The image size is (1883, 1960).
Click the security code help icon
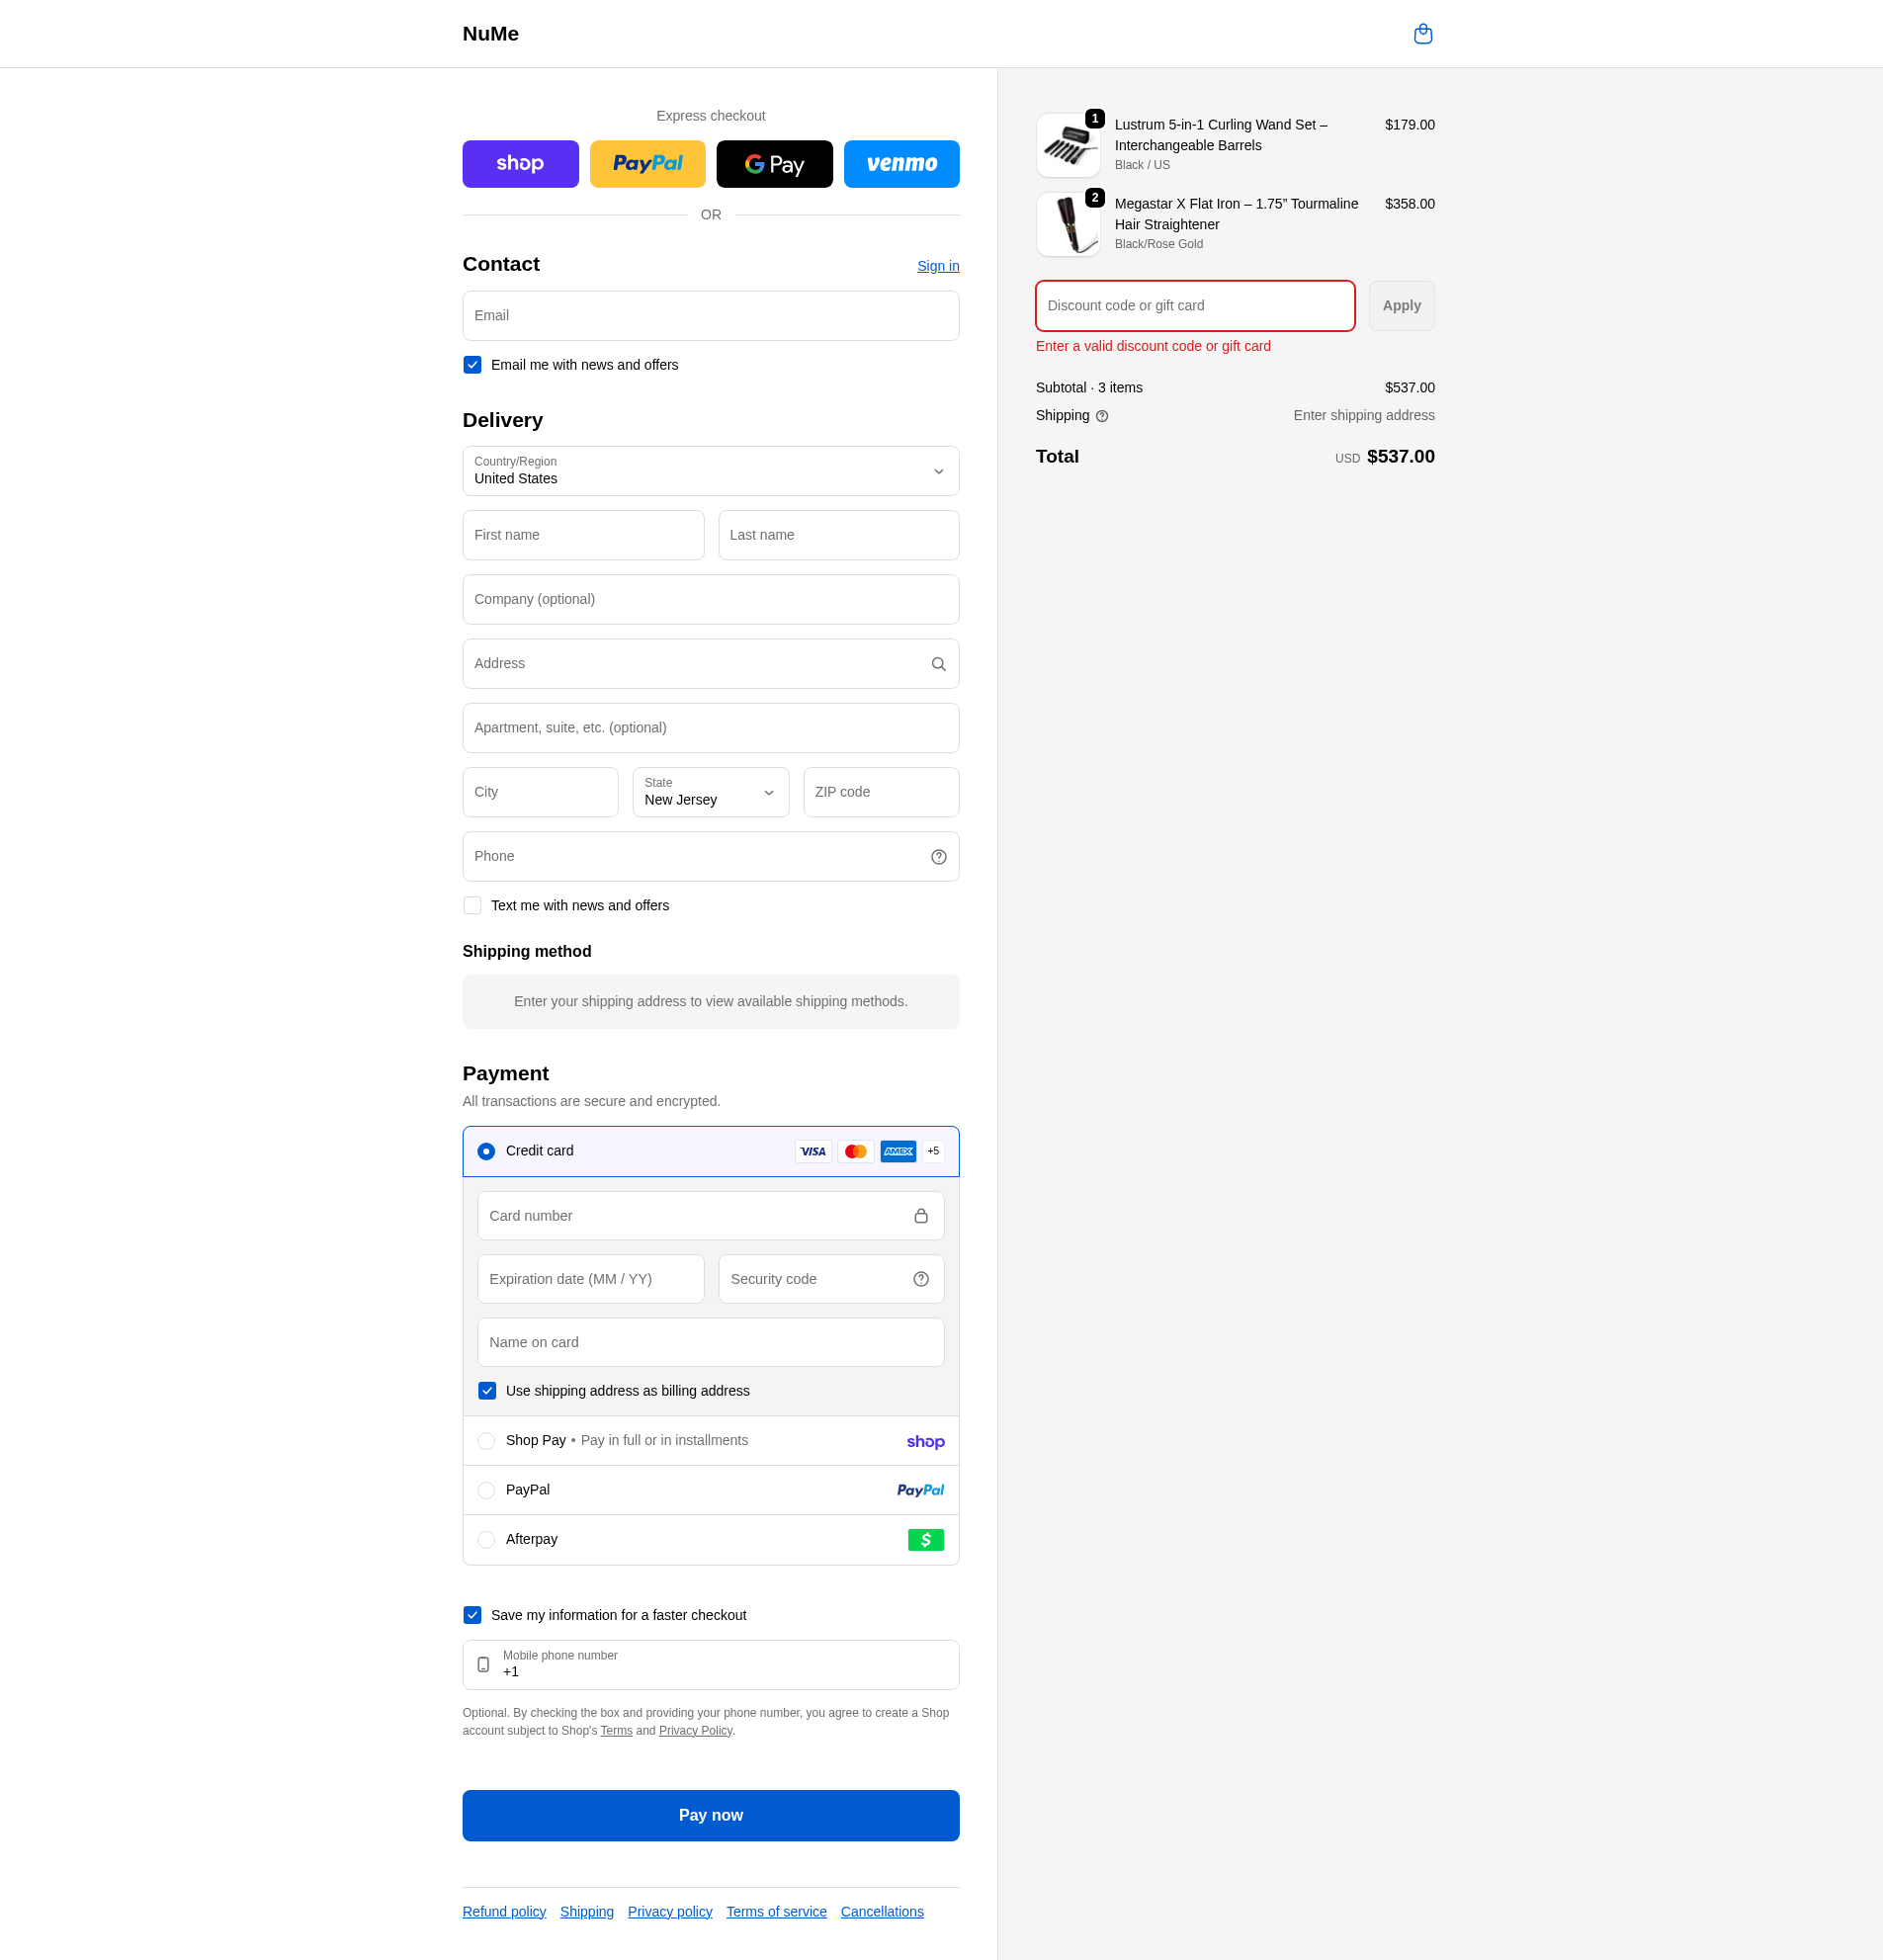(920, 1279)
